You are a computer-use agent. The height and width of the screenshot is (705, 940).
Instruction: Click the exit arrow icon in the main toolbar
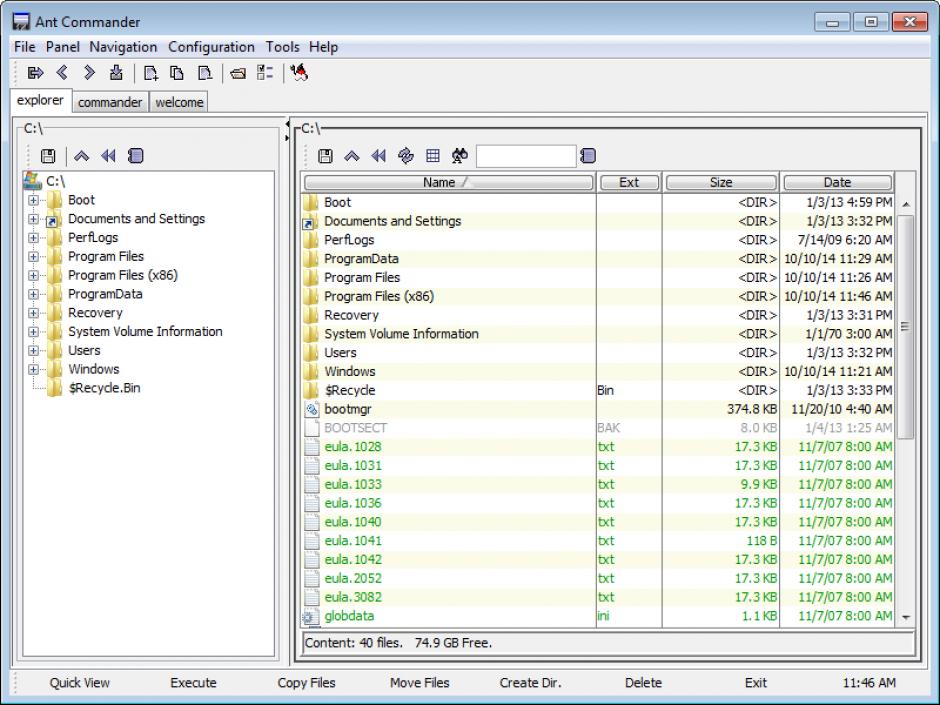35,73
